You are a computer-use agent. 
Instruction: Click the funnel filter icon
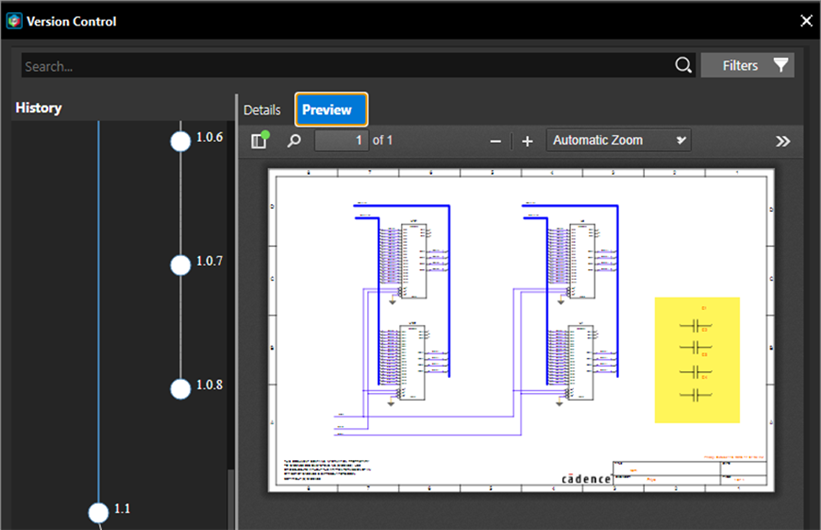coord(781,65)
